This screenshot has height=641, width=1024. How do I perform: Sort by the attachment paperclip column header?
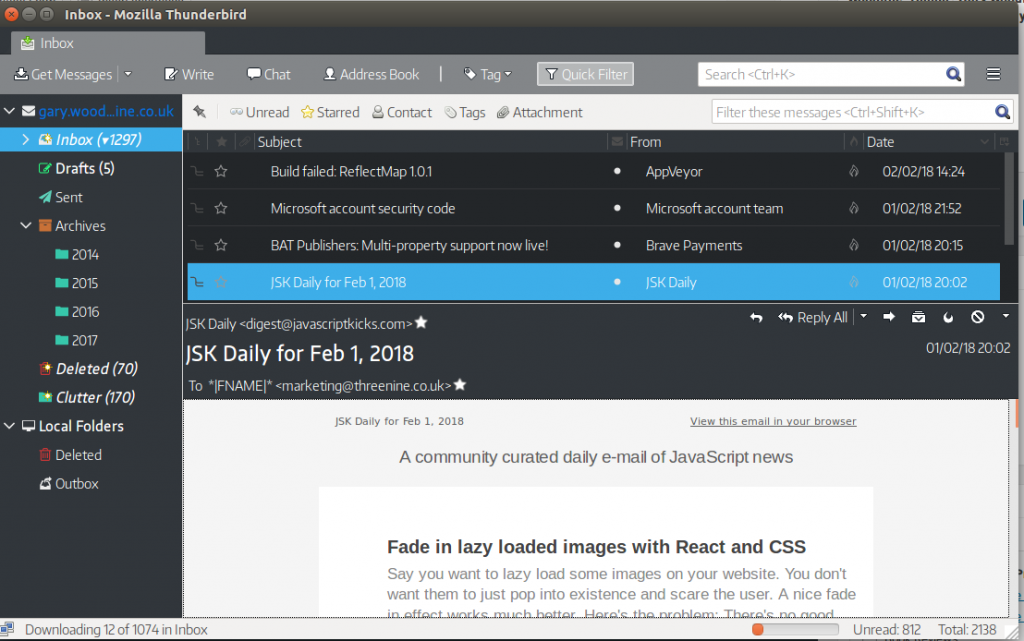coord(244,142)
